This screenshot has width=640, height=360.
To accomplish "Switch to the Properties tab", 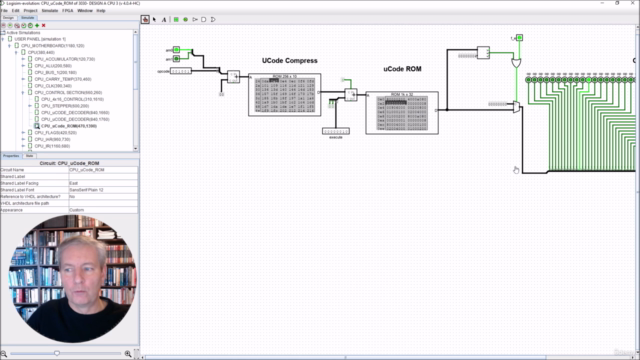I will [11, 156].
